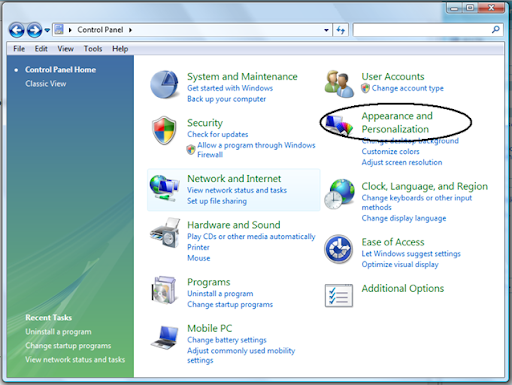
Task: Open the recent pages dropdown arrow
Action: point(47,30)
